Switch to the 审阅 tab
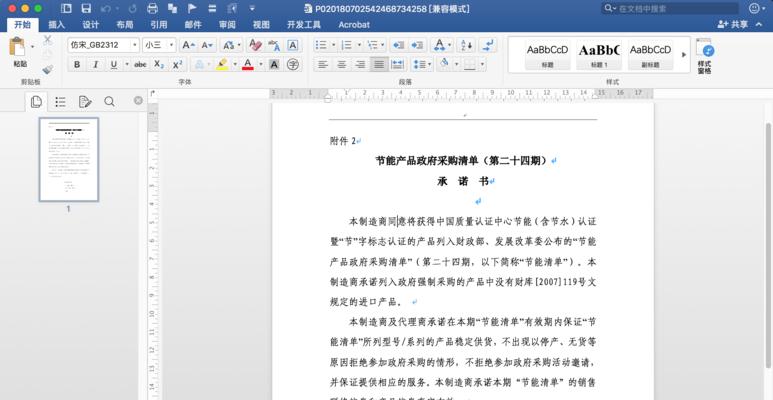Screen dimensions: 773x400 (x=227, y=25)
